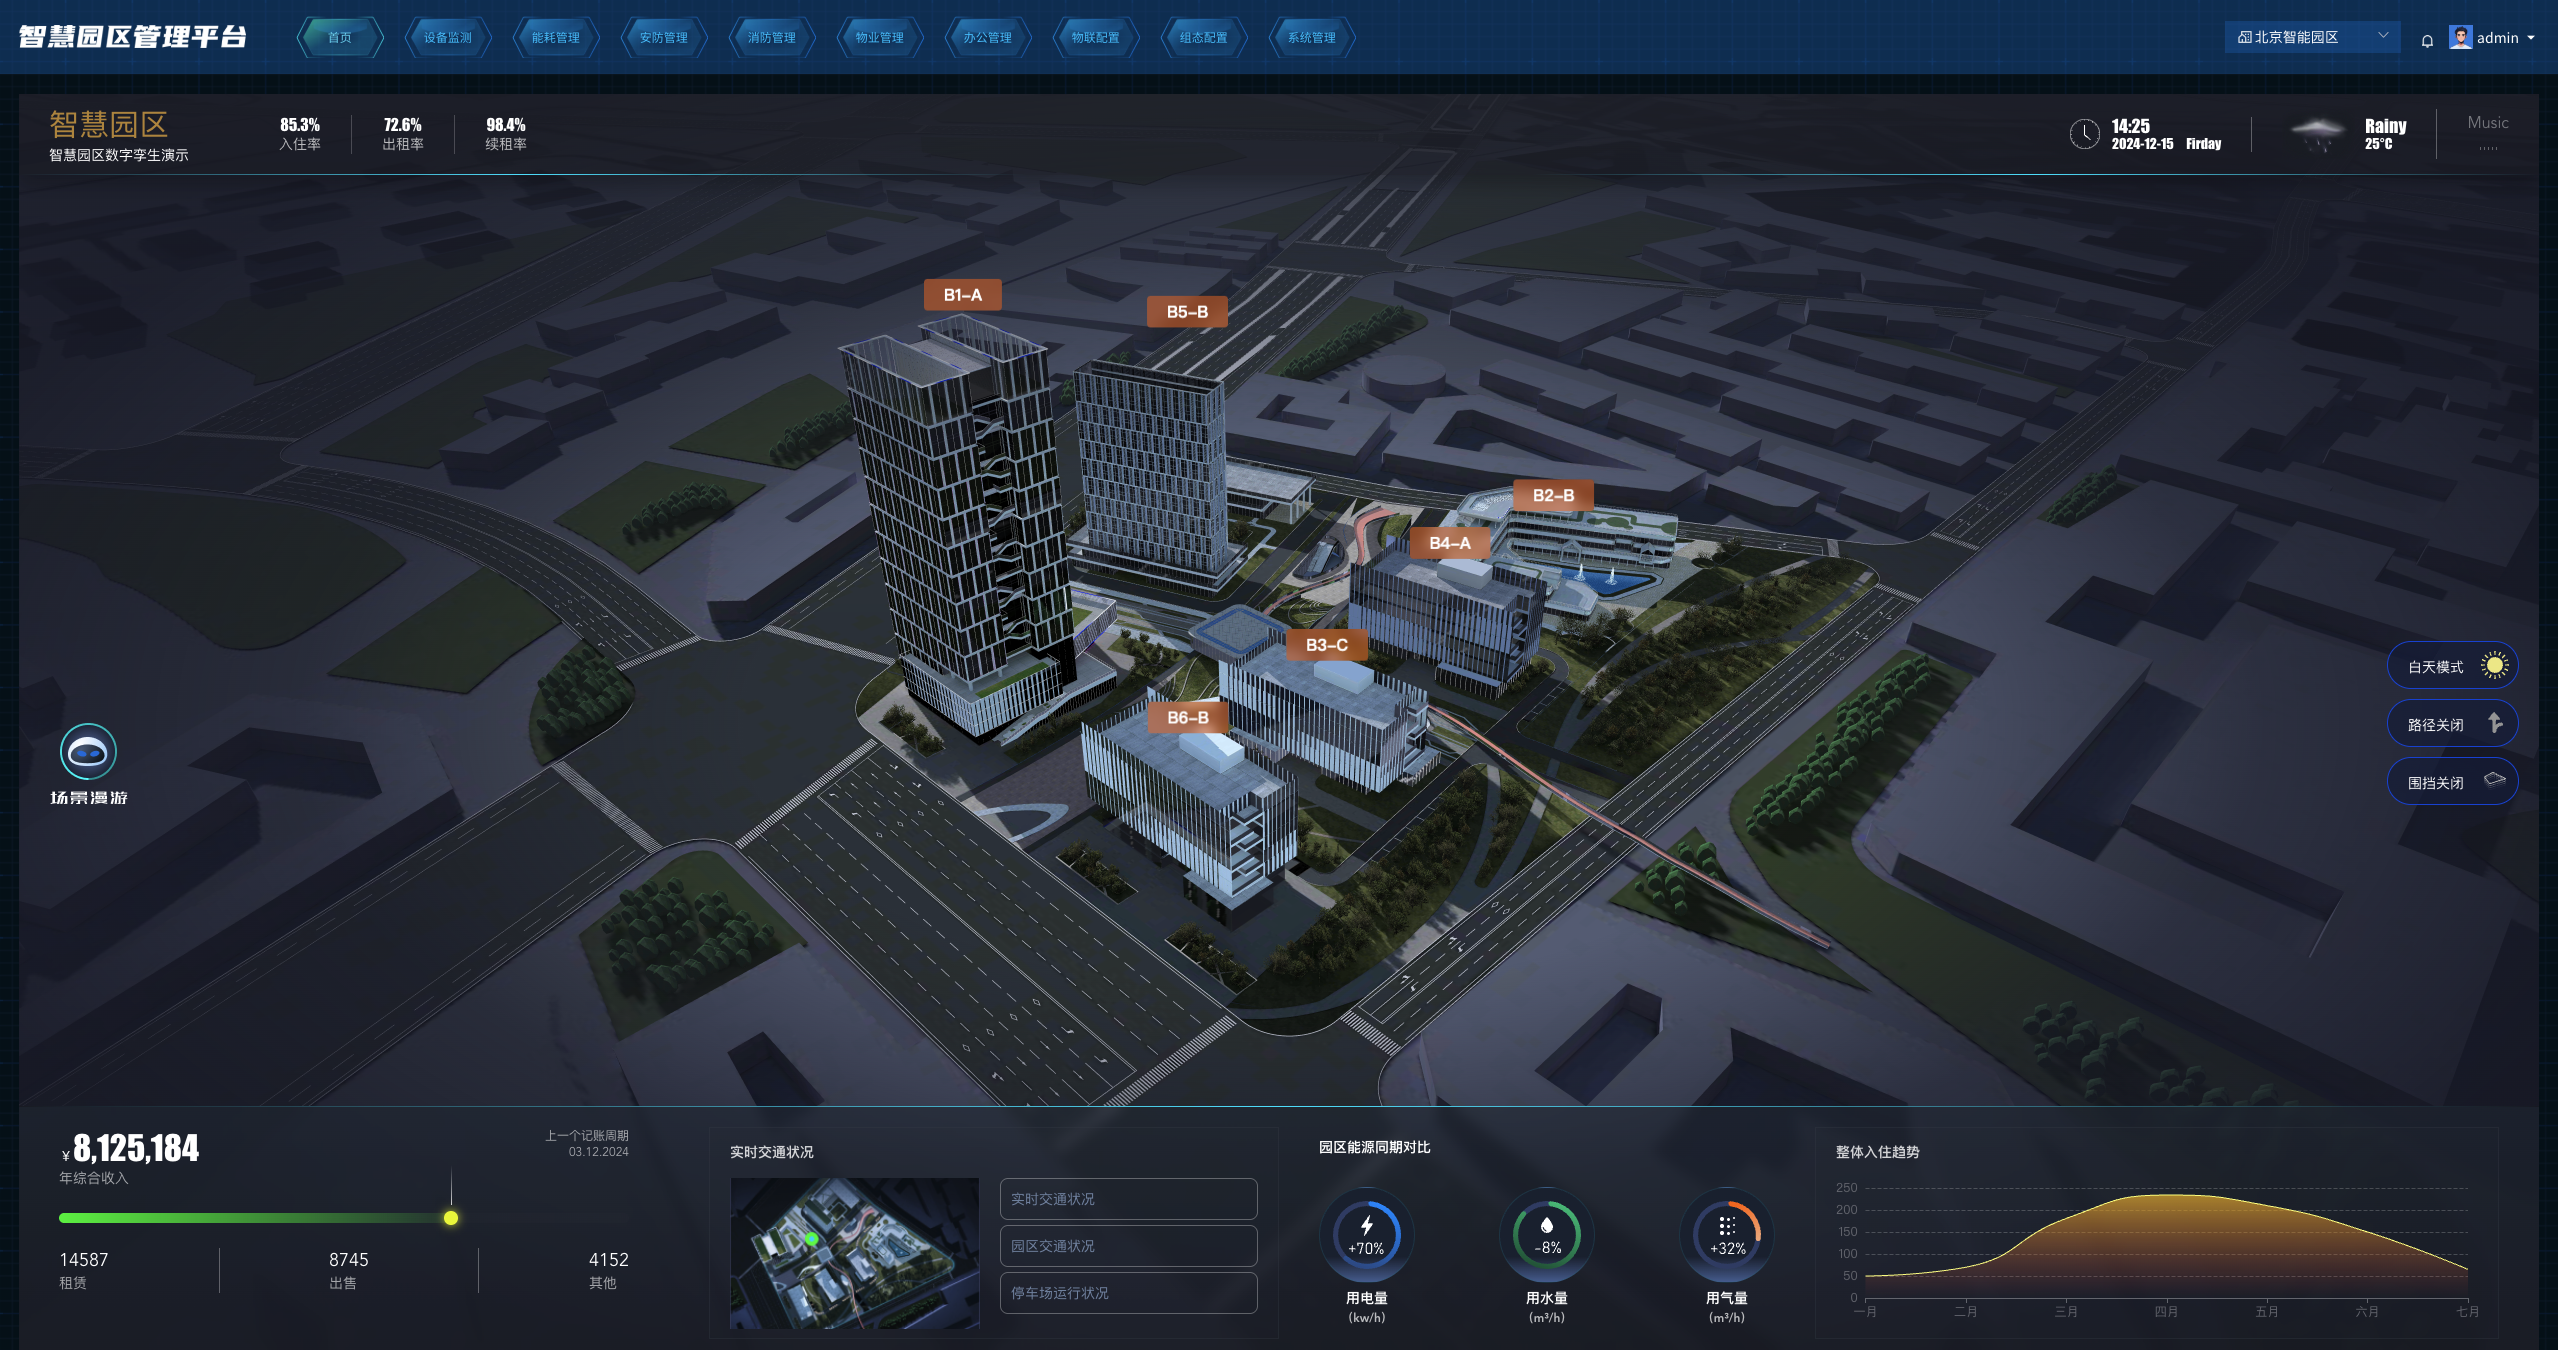Screen dimensions: 2558x1350
Task: Click the real-time traffic map thumbnail
Action: click(x=854, y=1253)
